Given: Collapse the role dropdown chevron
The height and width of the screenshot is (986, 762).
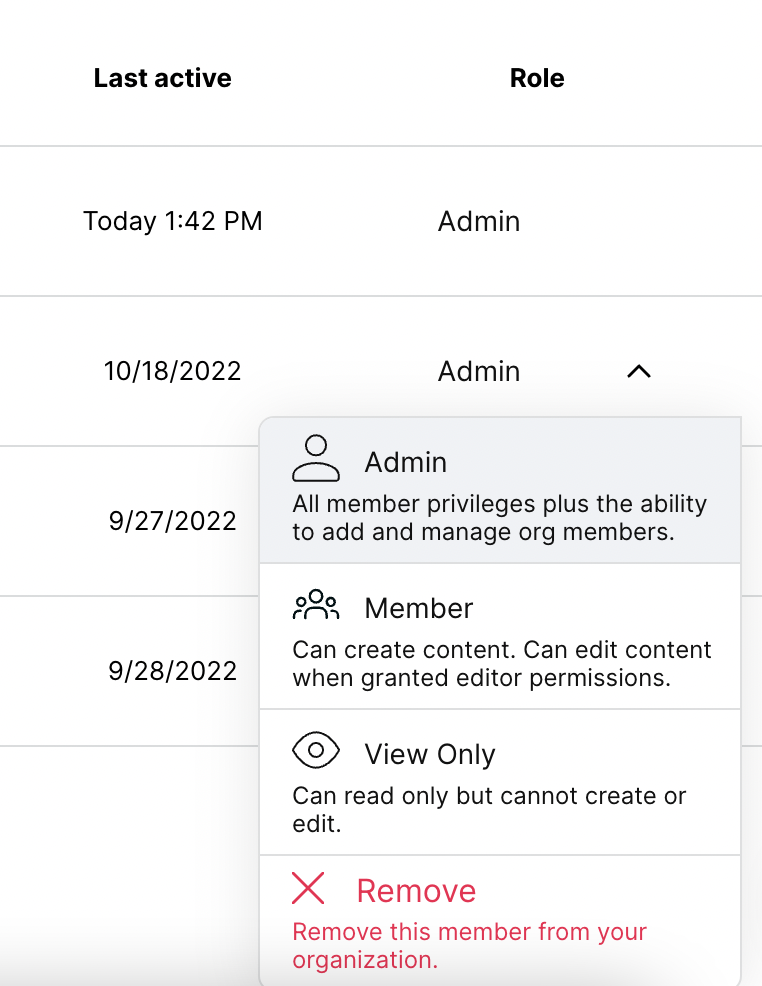Looking at the screenshot, I should point(639,371).
